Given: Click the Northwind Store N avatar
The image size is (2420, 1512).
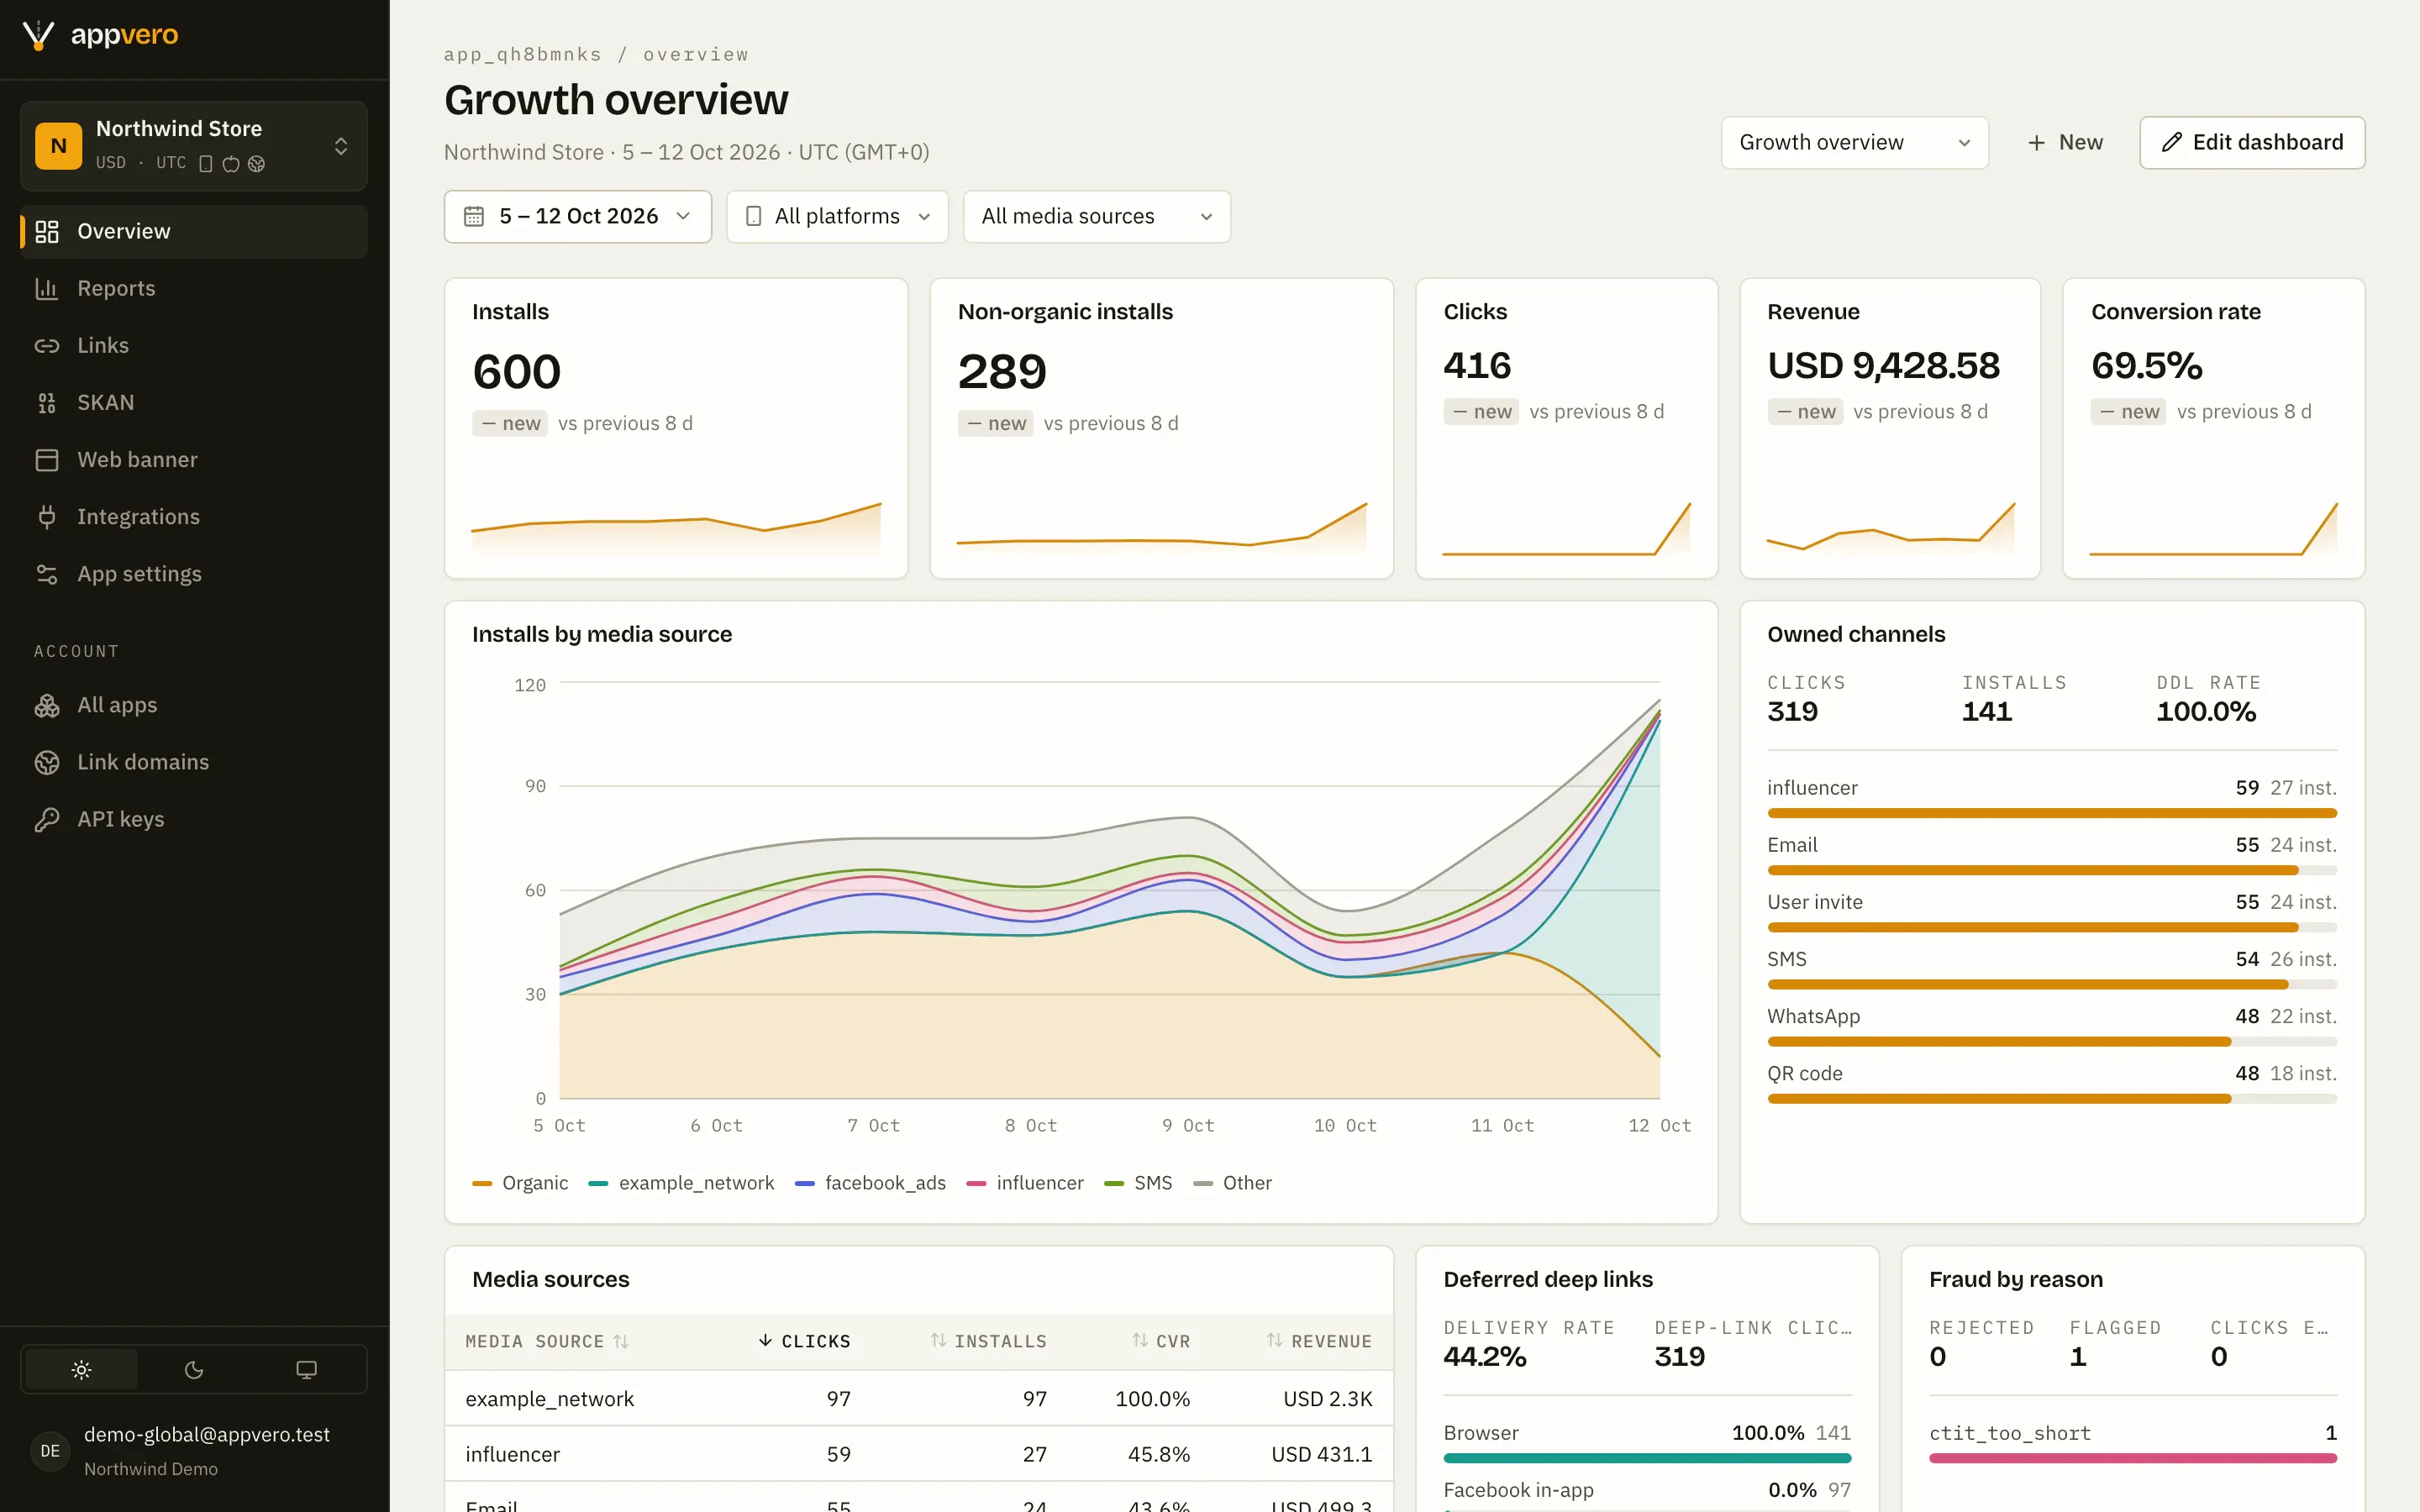Looking at the screenshot, I should (59, 146).
